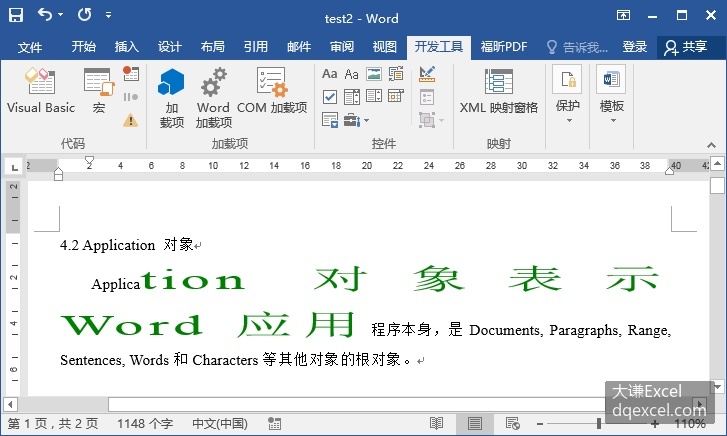Viewport: 727px width, 436px height.
Task: Click the first line indent marker on ruler
Action: coord(89,161)
